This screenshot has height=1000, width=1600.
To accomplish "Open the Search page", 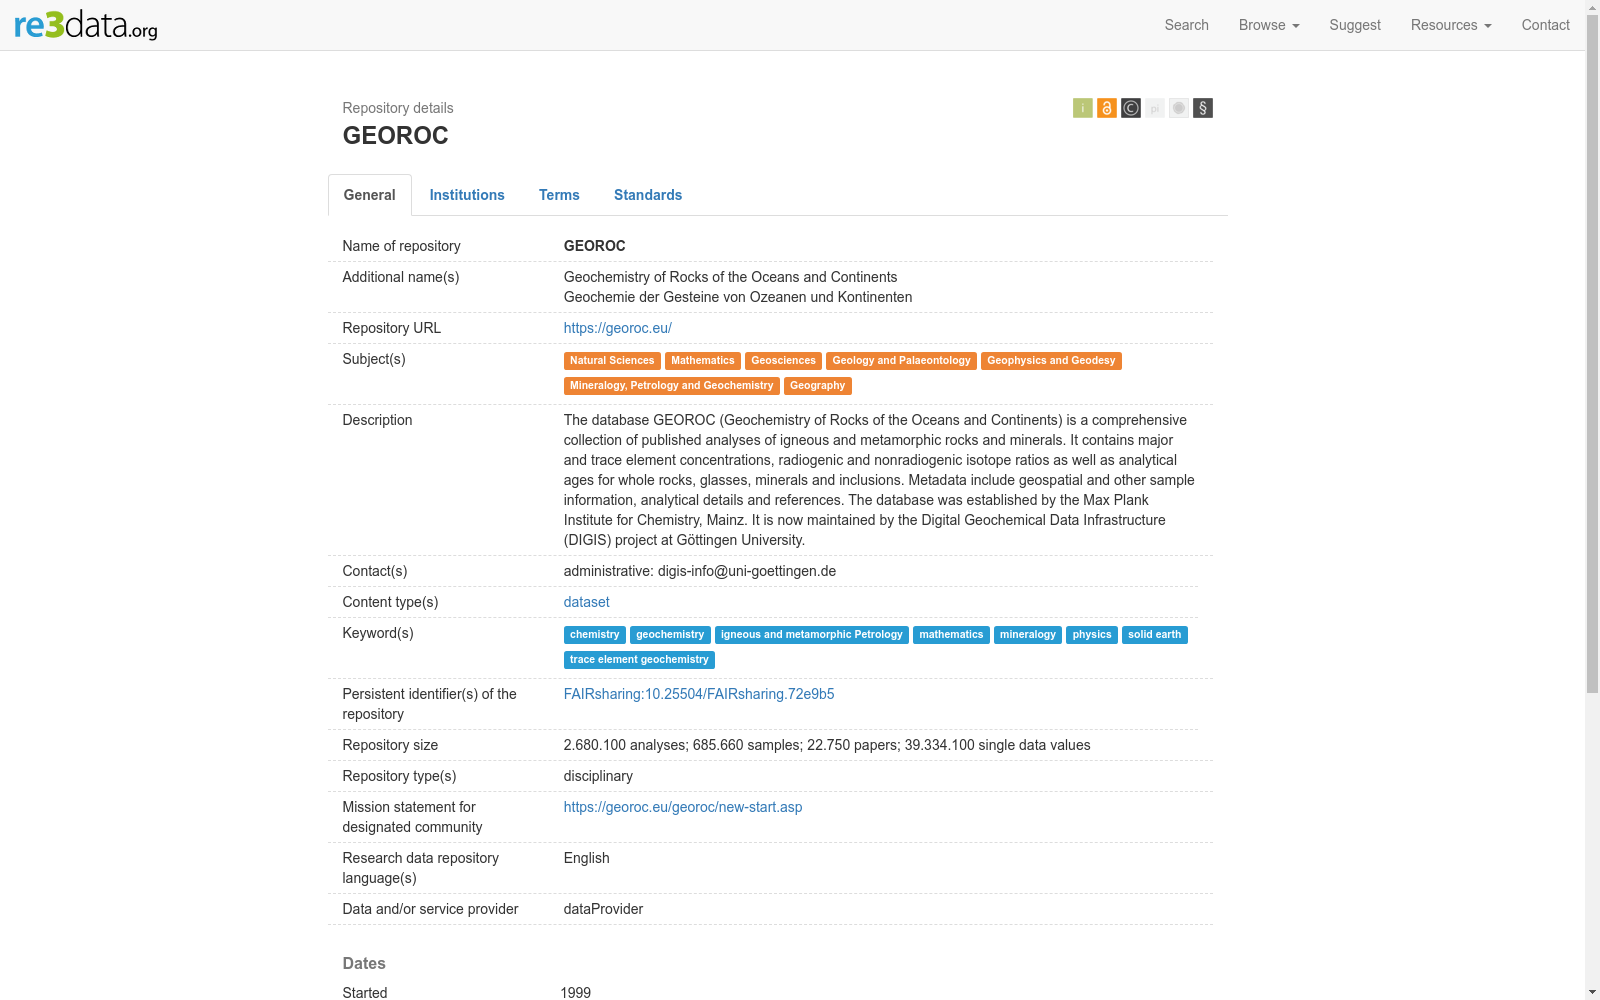I will coord(1186,25).
